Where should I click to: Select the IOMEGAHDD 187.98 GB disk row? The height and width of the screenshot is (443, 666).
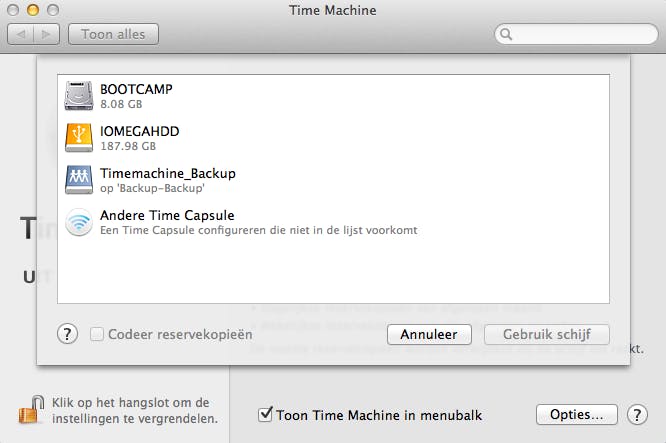click(x=300, y=137)
